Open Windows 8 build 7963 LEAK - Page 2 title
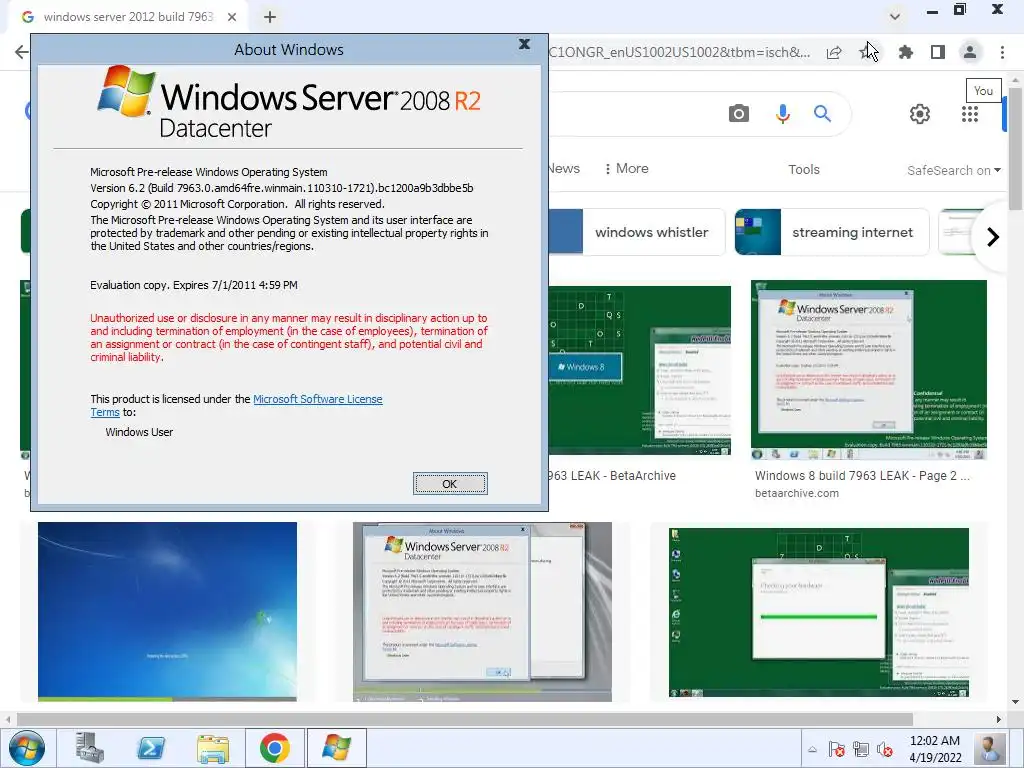 [862, 476]
